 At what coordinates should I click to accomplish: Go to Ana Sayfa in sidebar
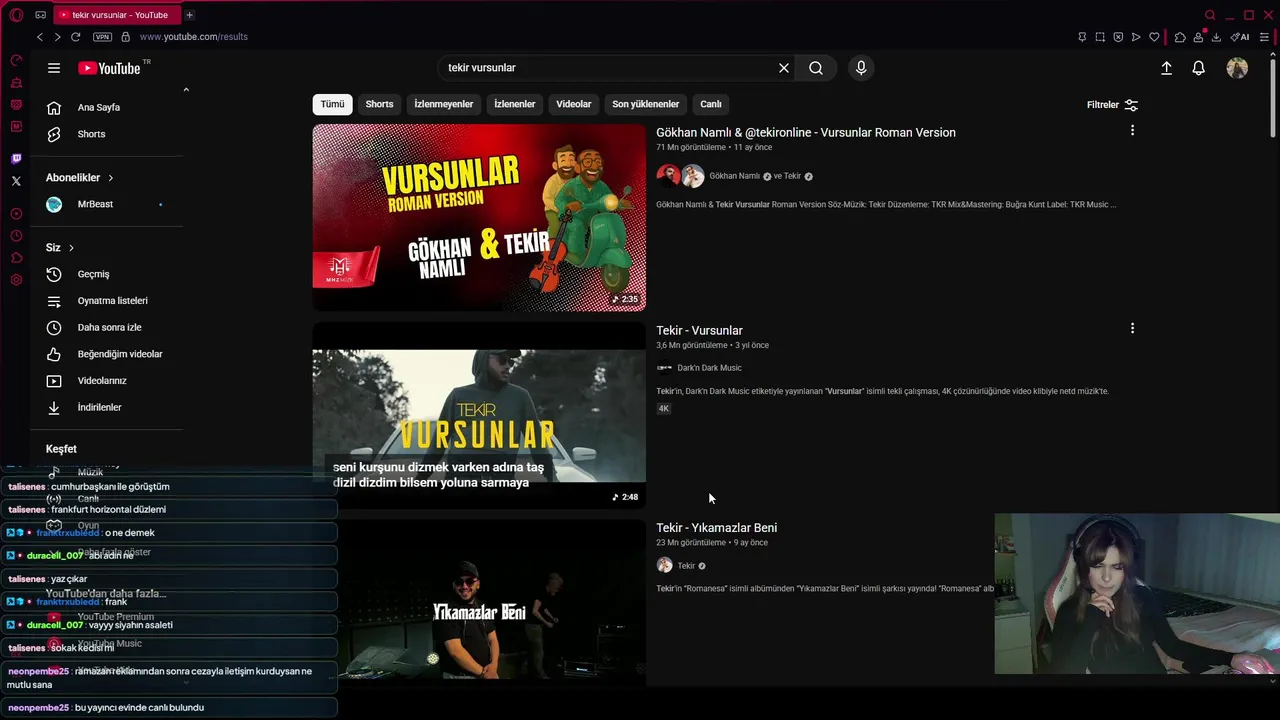pyautogui.click(x=108, y=108)
